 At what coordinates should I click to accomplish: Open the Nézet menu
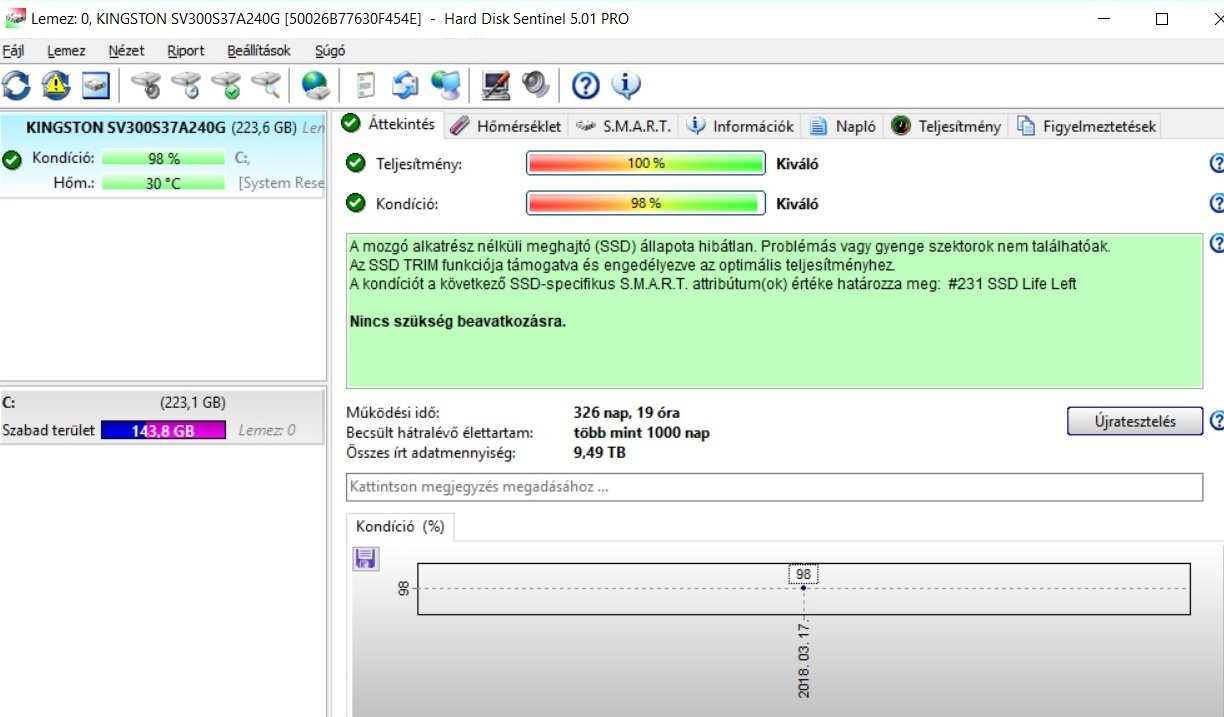(x=126, y=51)
